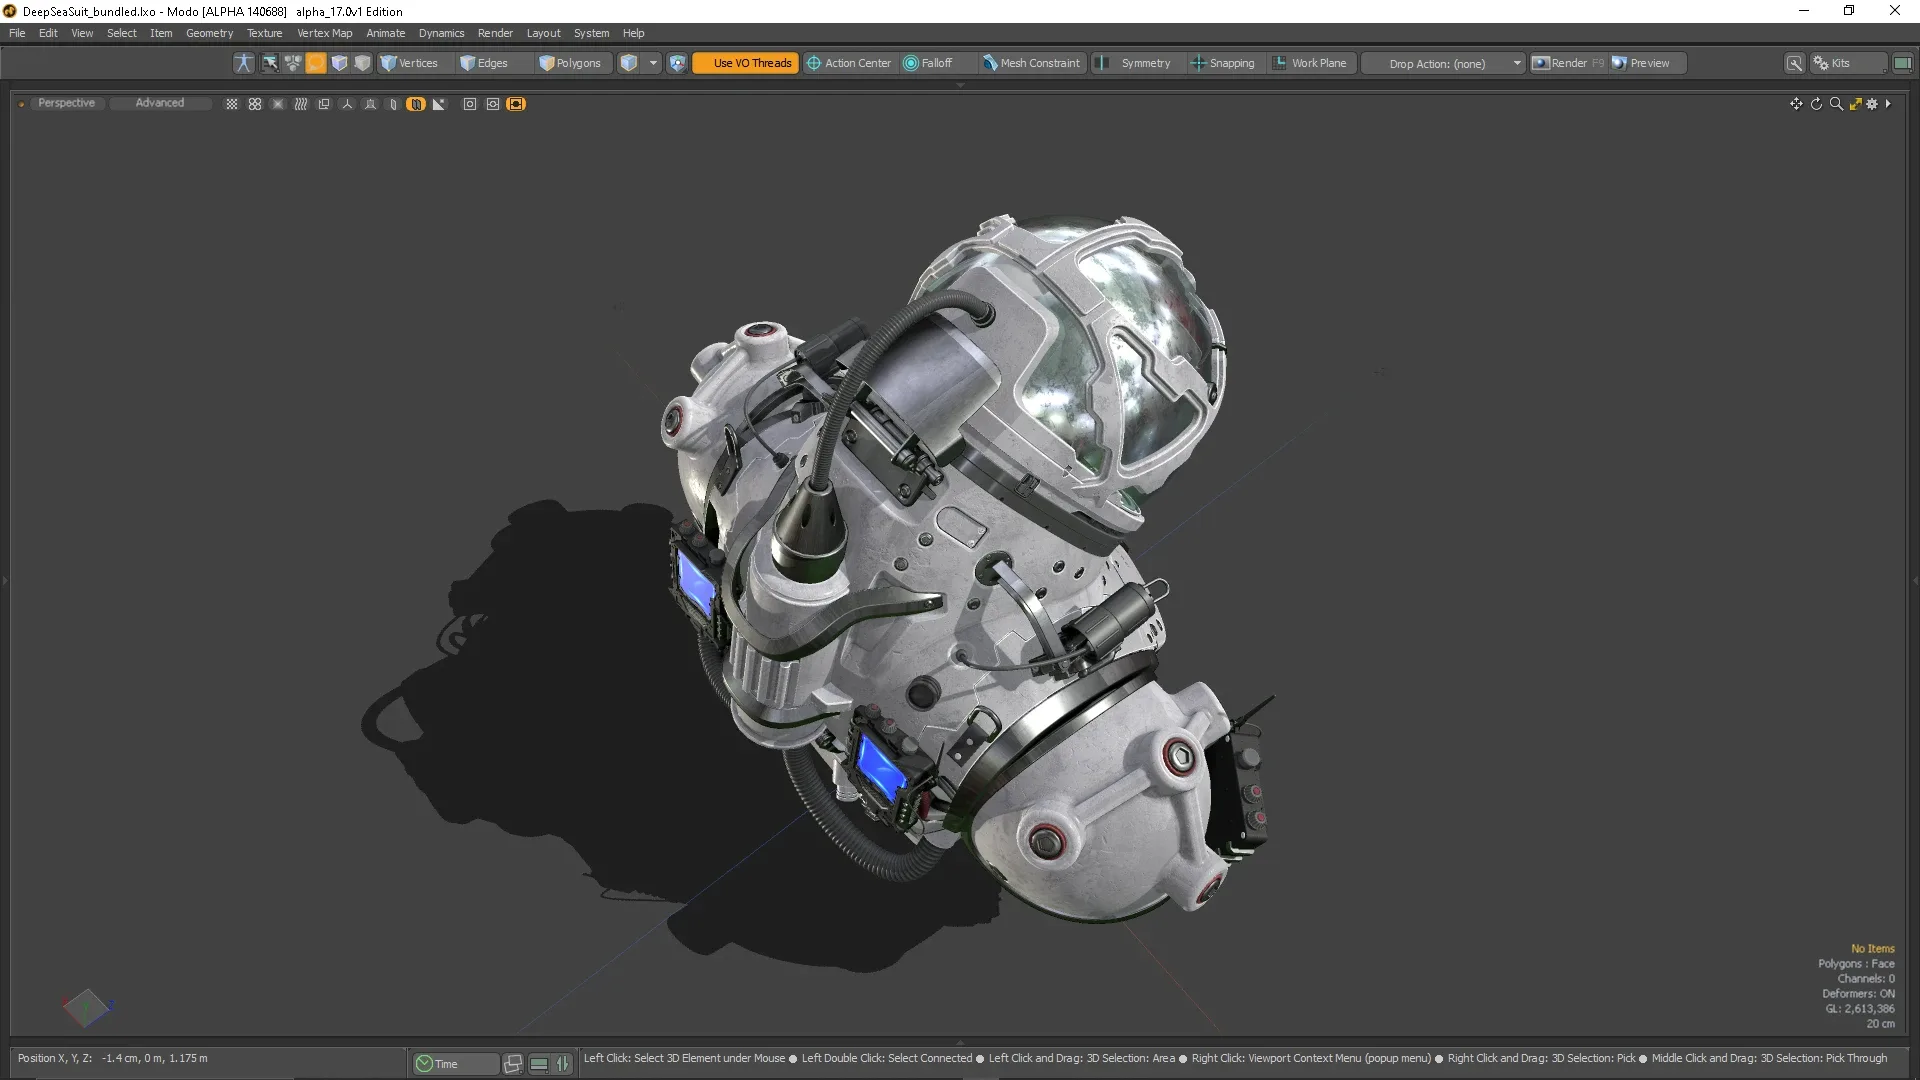Open the Perspective view type dropdown
Image resolution: width=1920 pixels, height=1080 pixels.
(x=66, y=103)
